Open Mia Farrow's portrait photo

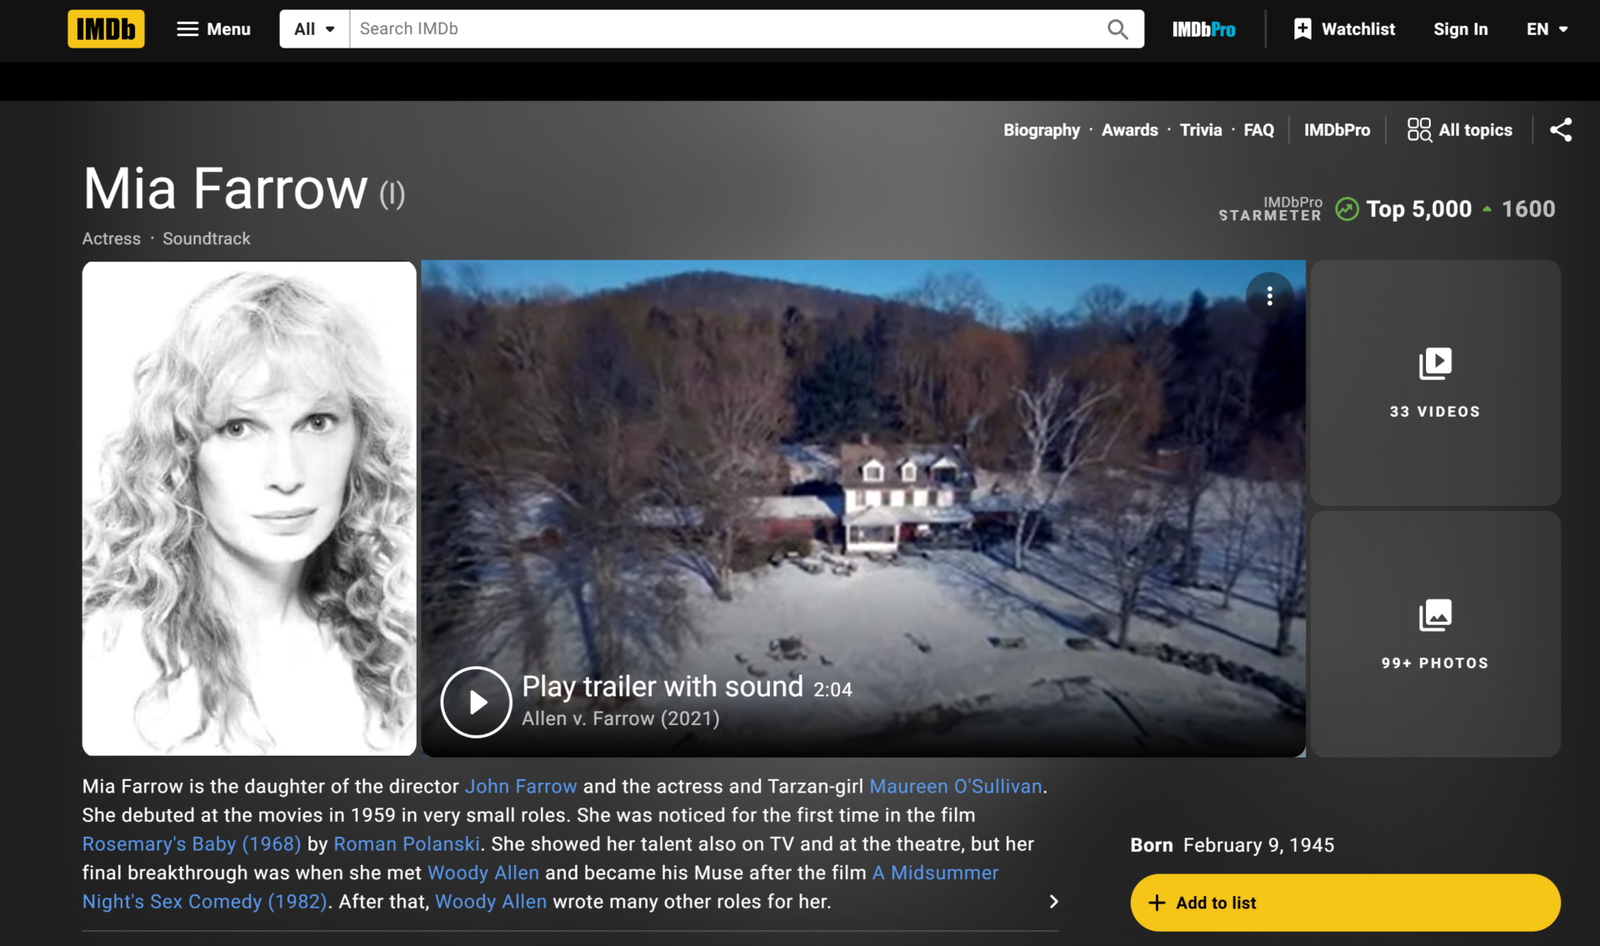click(249, 508)
